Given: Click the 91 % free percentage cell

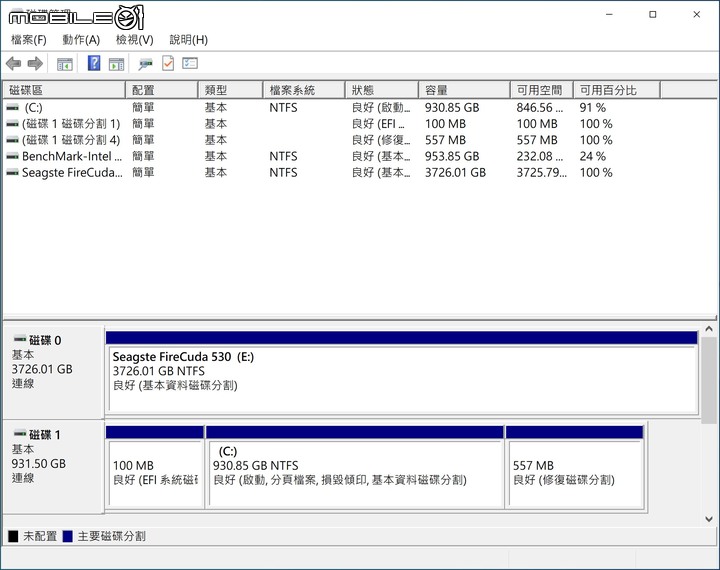Looking at the screenshot, I should (592, 108).
